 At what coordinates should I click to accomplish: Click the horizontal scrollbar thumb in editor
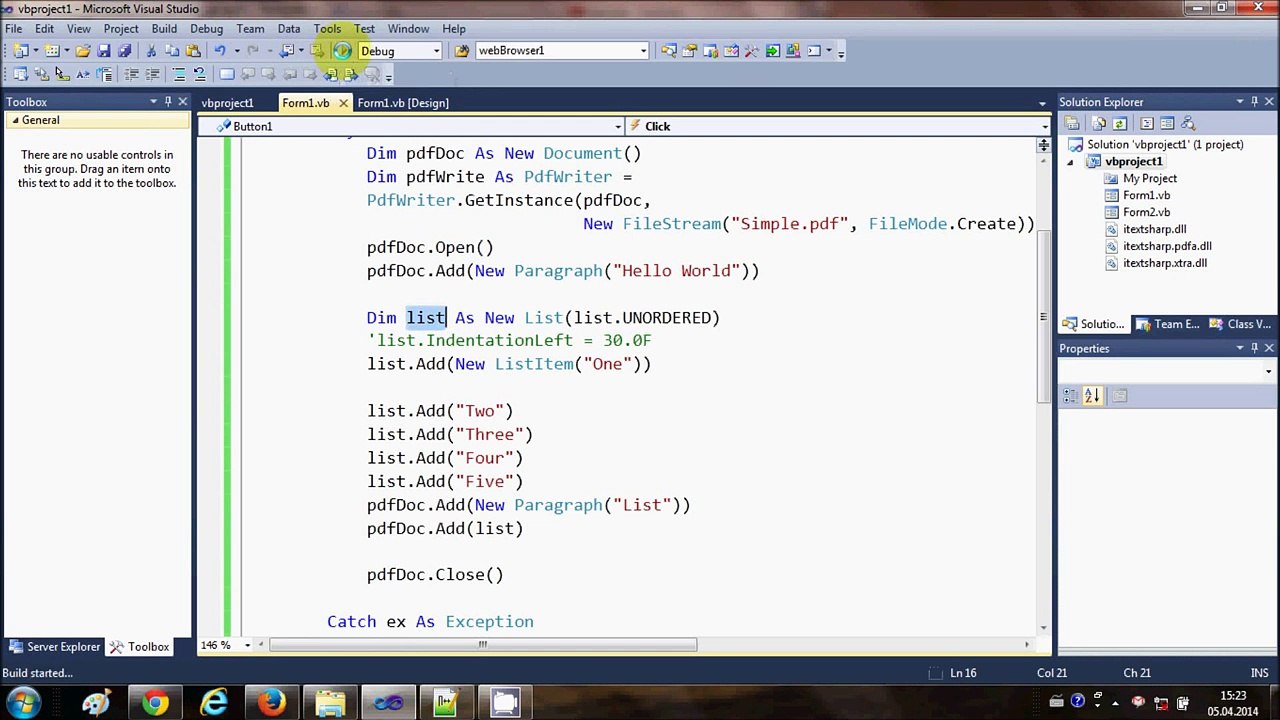[x=483, y=645]
